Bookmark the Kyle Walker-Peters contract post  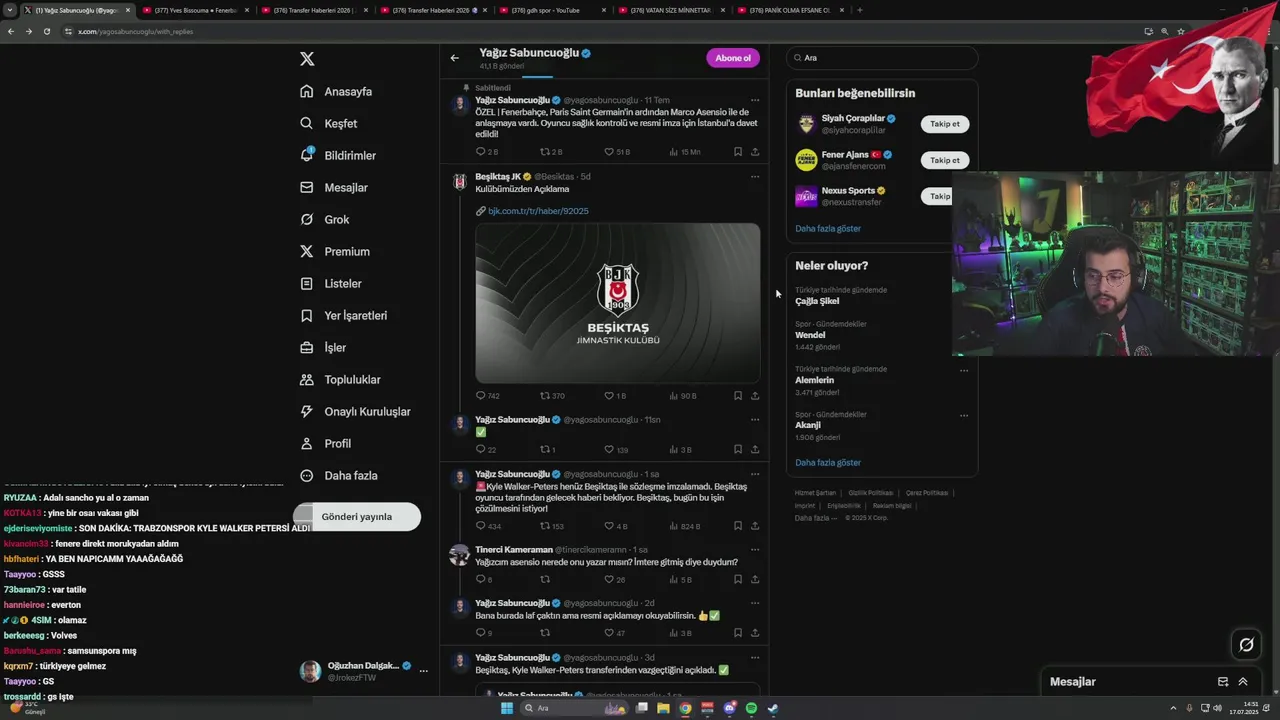pos(738,526)
